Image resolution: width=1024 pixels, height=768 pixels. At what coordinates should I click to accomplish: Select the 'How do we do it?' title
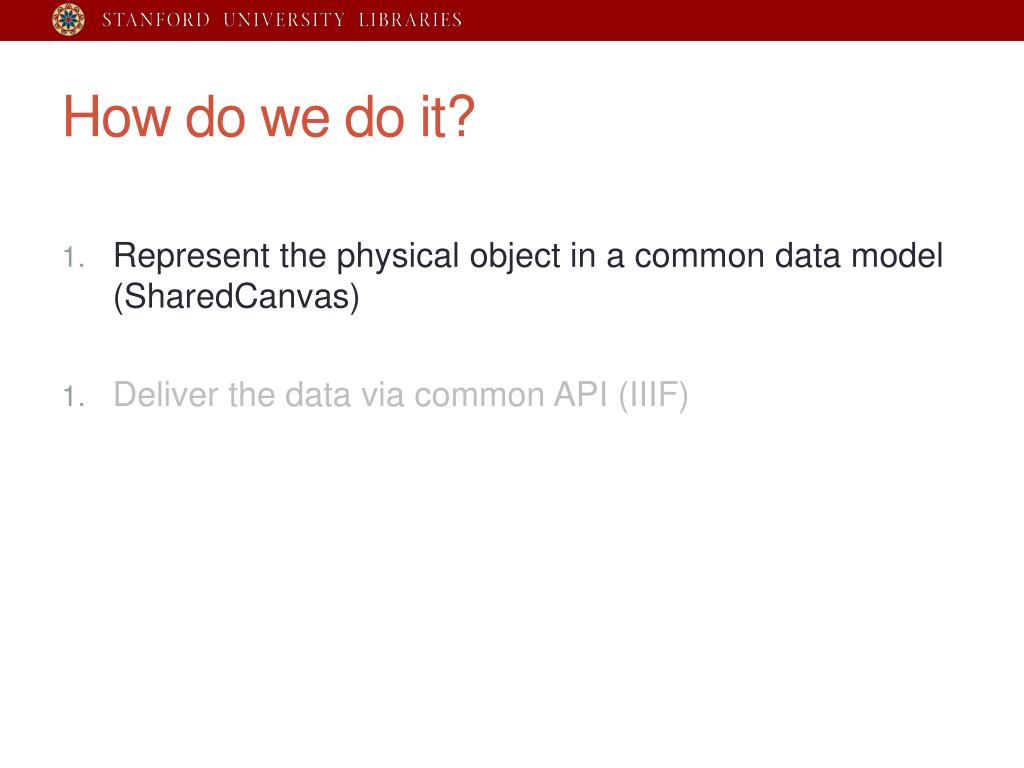click(268, 117)
